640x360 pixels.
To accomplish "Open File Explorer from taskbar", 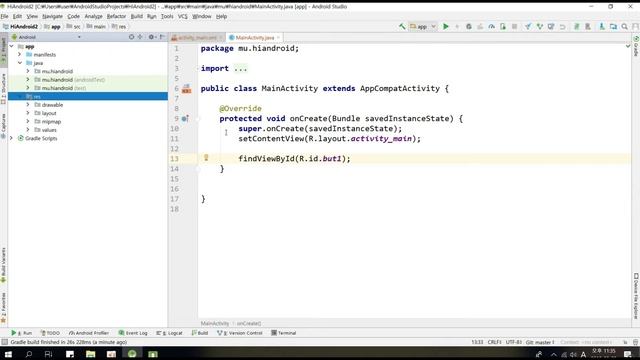I will (x=91, y=354).
